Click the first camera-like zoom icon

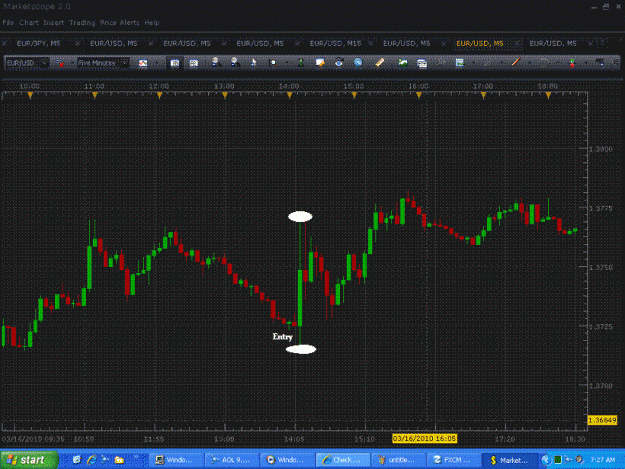175,63
